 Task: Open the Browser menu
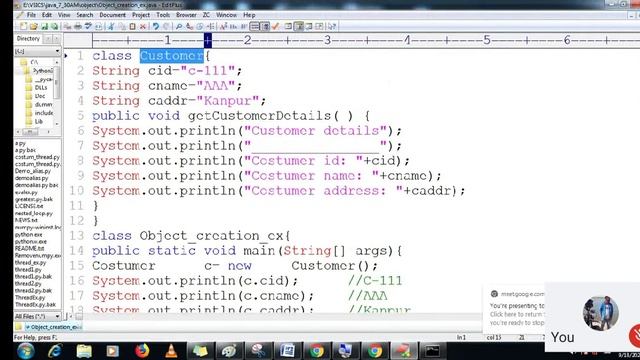pyautogui.click(x=186, y=15)
